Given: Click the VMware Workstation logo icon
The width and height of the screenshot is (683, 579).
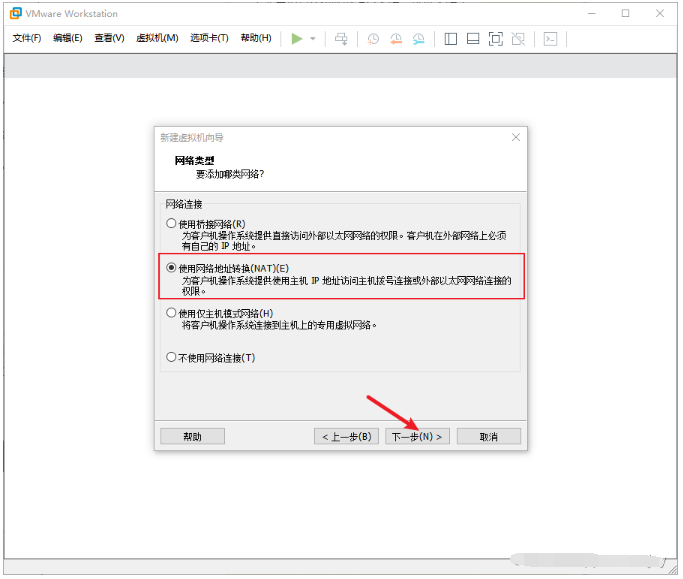Looking at the screenshot, I should (x=16, y=13).
